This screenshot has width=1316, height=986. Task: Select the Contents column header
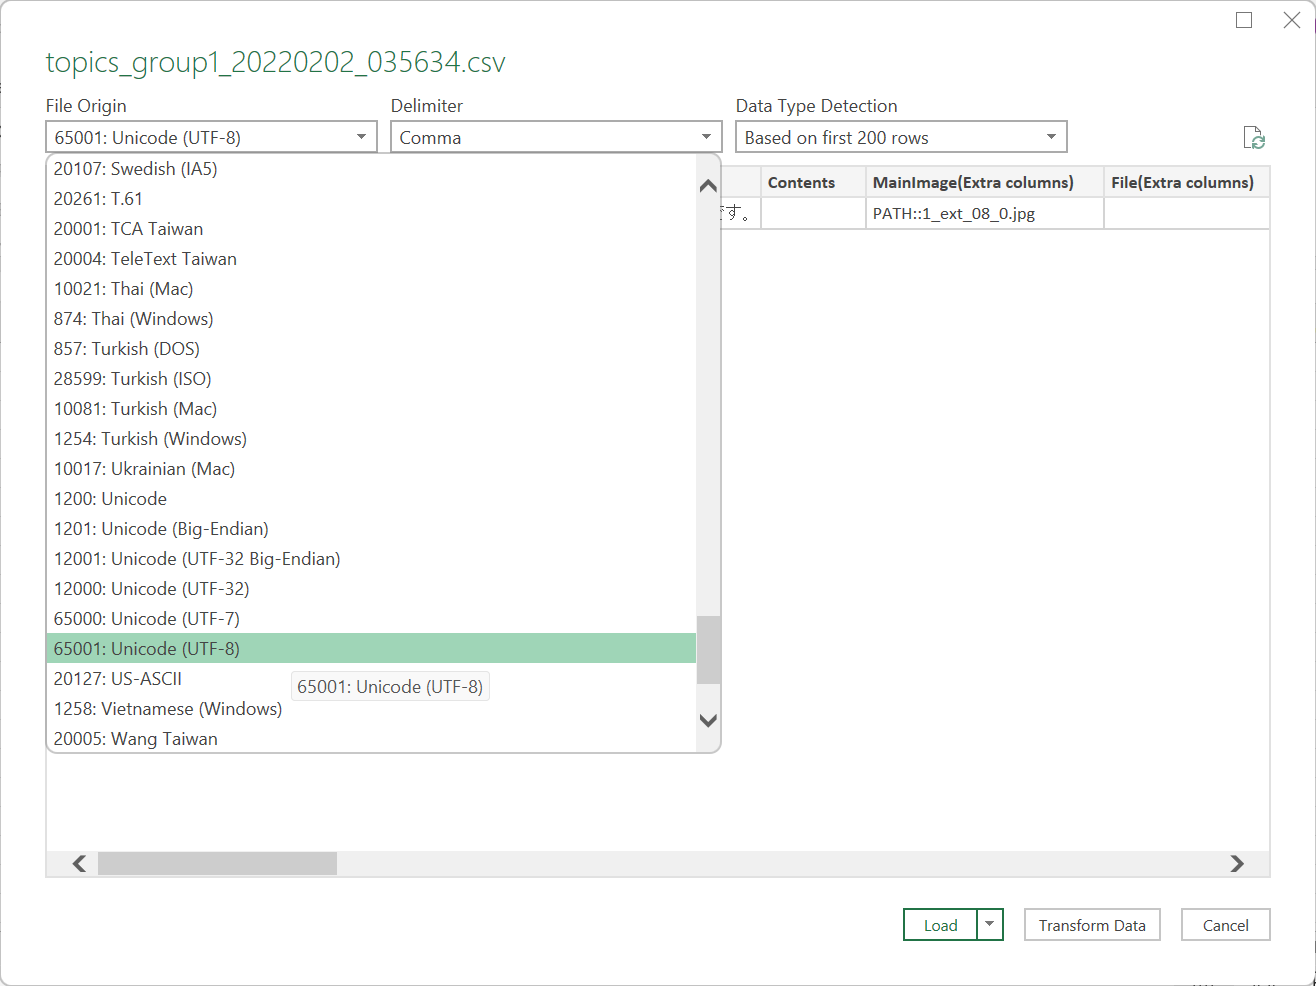803,181
